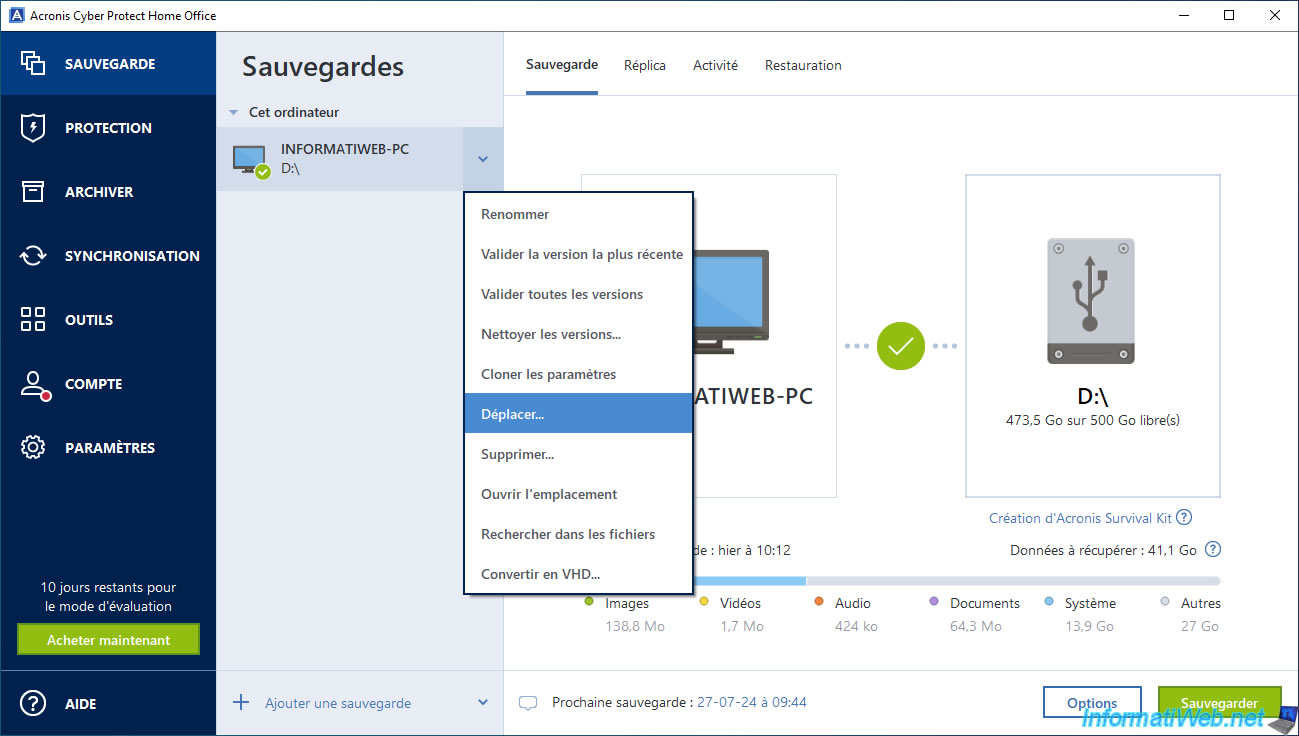Click the Sauvegarder button
Image resolution: width=1299 pixels, height=736 pixels.
1220,703
